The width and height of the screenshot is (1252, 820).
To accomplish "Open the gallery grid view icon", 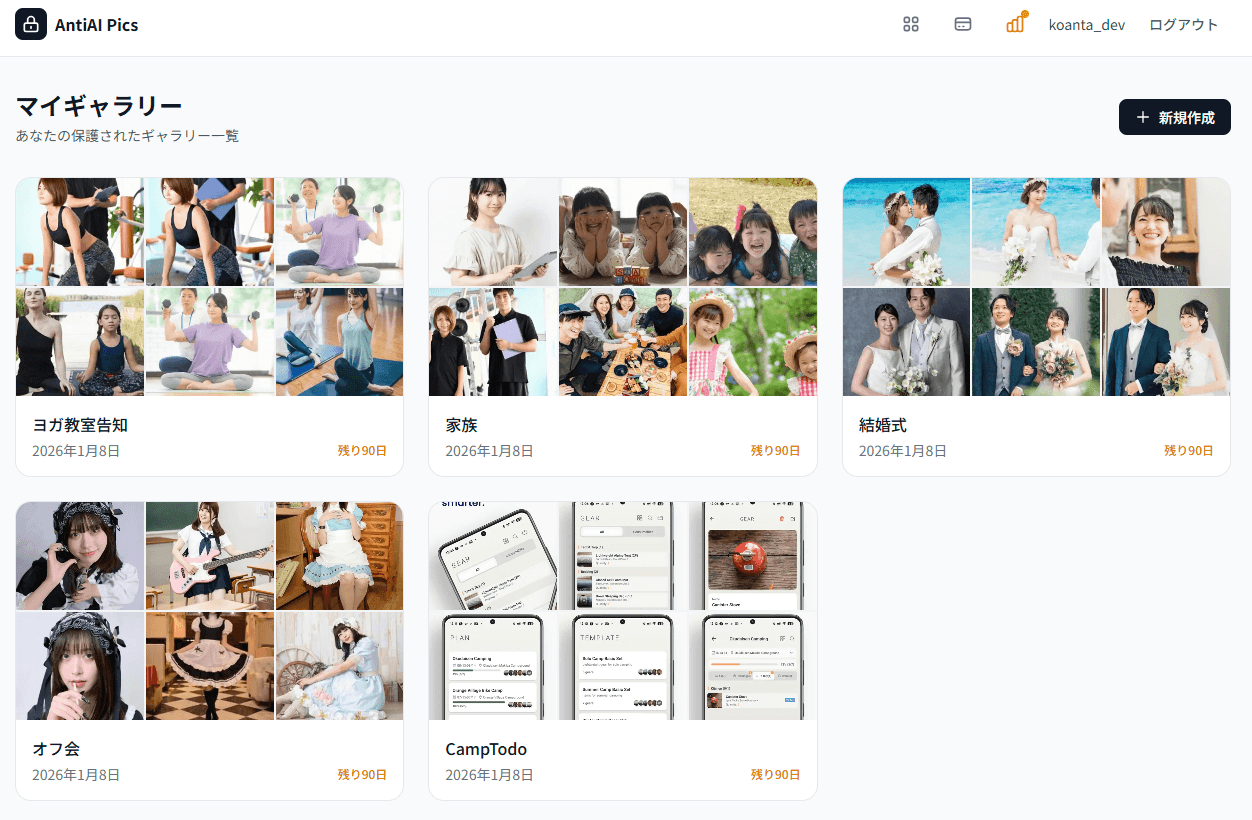I will pos(910,25).
